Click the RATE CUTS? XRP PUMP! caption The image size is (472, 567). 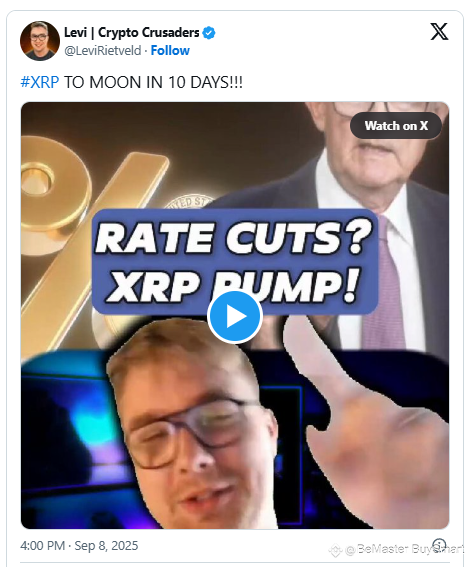click(x=234, y=261)
